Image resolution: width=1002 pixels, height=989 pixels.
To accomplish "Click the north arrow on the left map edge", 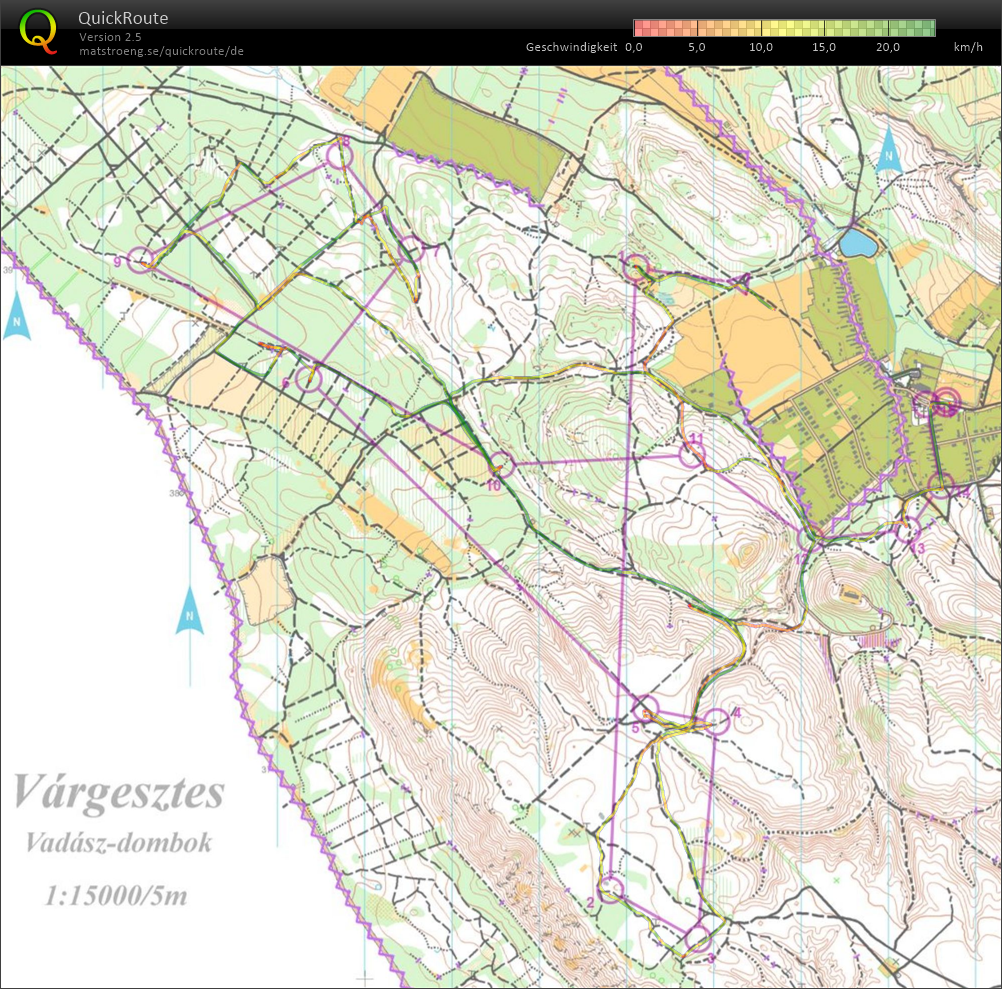I will coord(17,320).
